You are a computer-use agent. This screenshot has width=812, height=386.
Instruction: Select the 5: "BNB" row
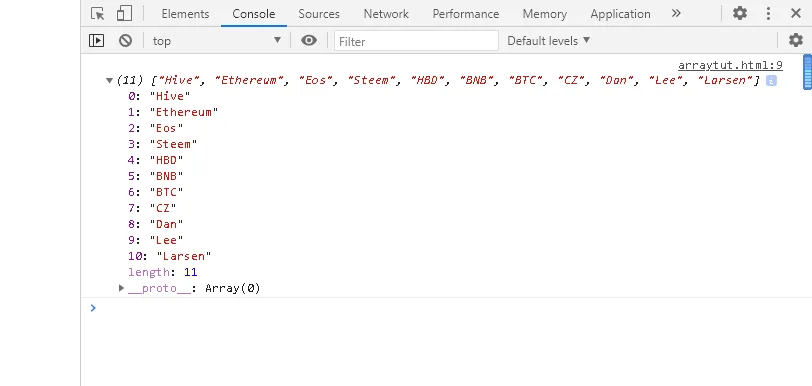click(x=156, y=177)
